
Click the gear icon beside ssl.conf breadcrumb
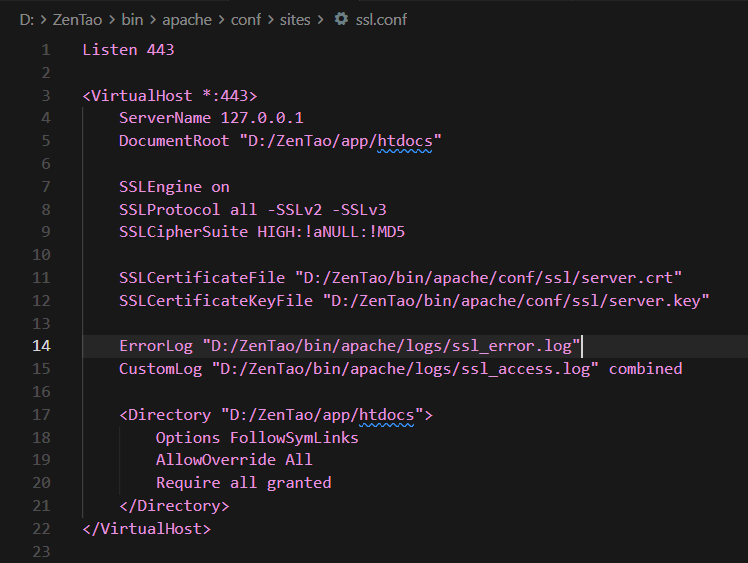[x=341, y=19]
